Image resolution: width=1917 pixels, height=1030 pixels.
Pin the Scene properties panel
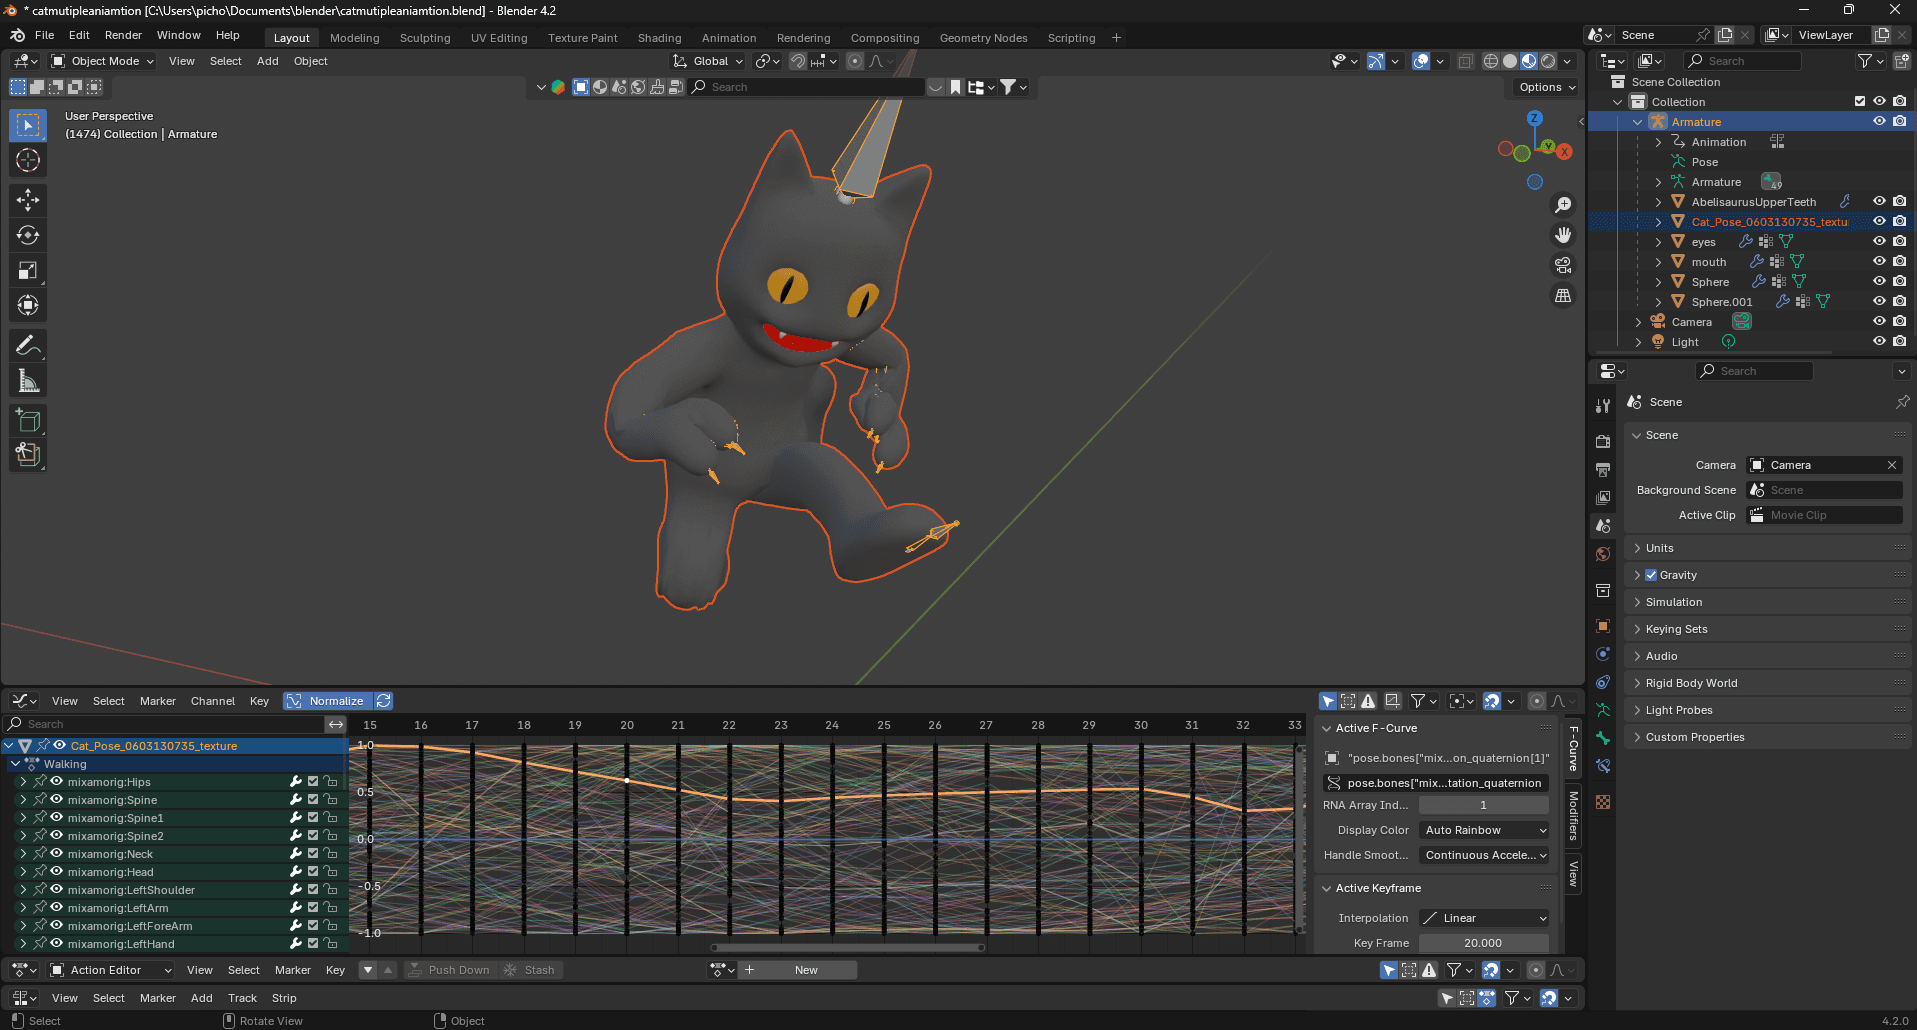point(1902,402)
